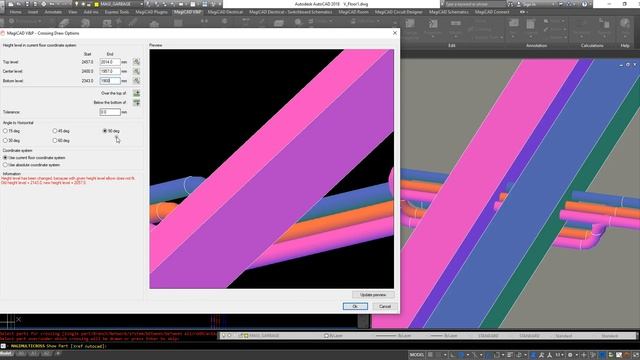640x360 pixels.
Task: Click the MagiCAD dialog title bar icon
Action: coord(3,33)
